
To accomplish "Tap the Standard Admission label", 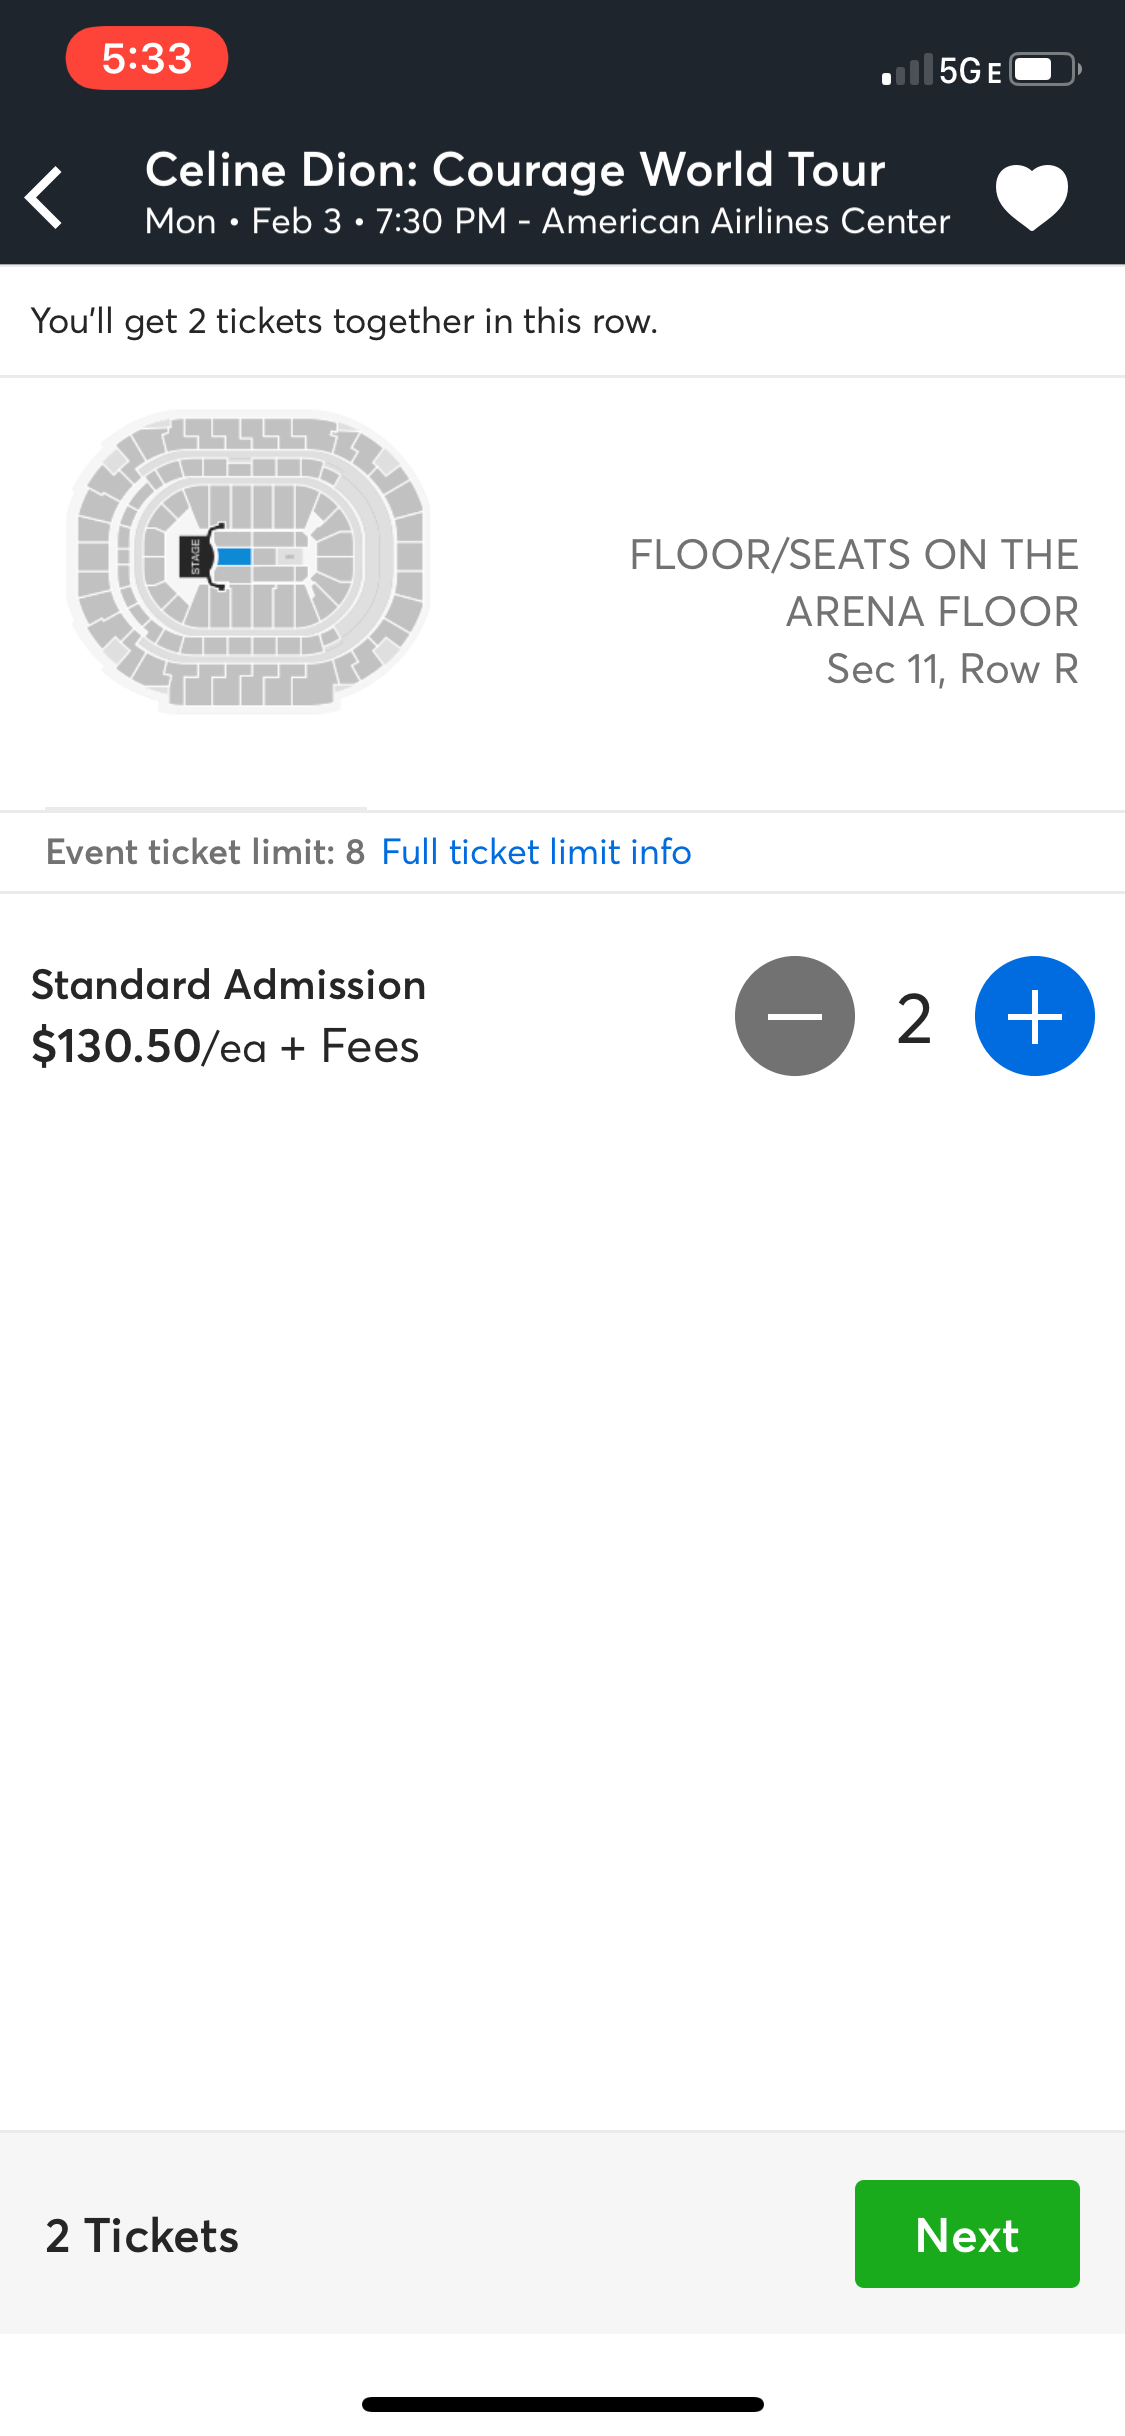I will click(229, 985).
